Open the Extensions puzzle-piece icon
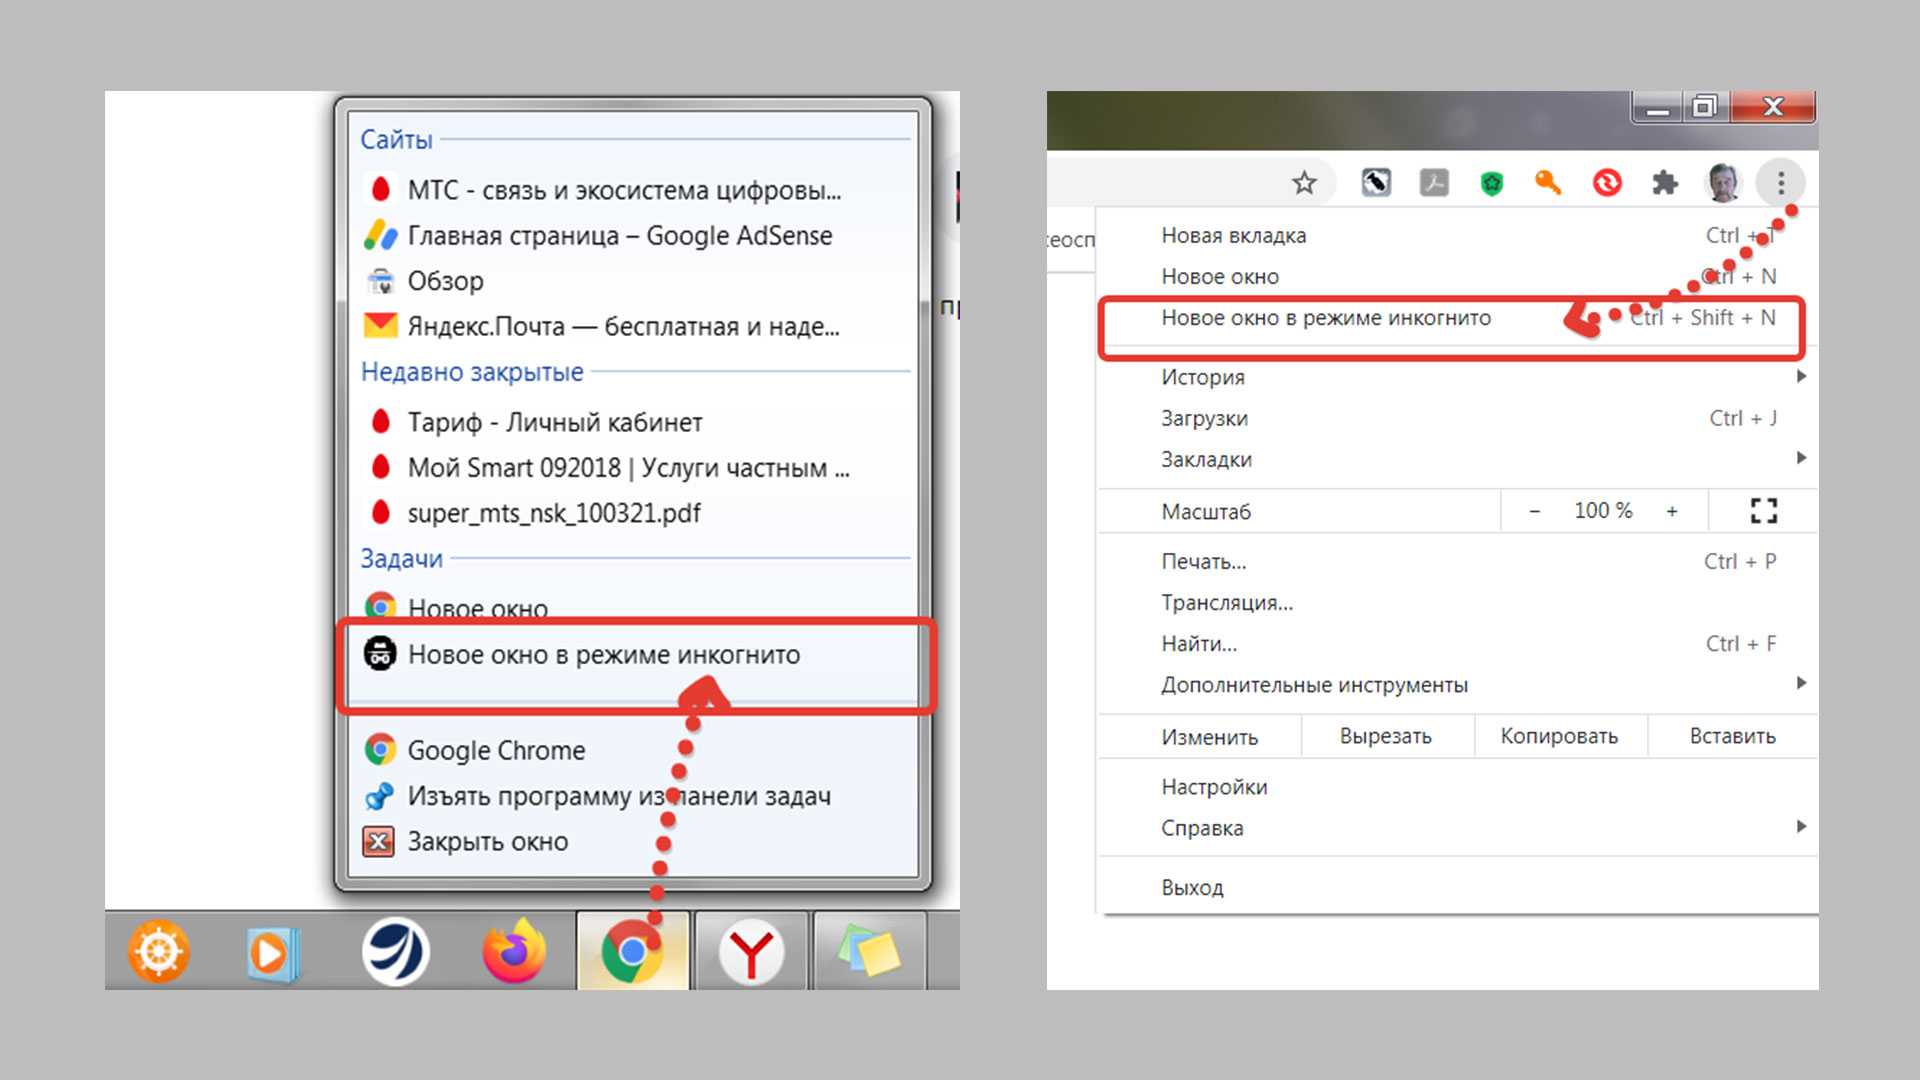 (1664, 183)
